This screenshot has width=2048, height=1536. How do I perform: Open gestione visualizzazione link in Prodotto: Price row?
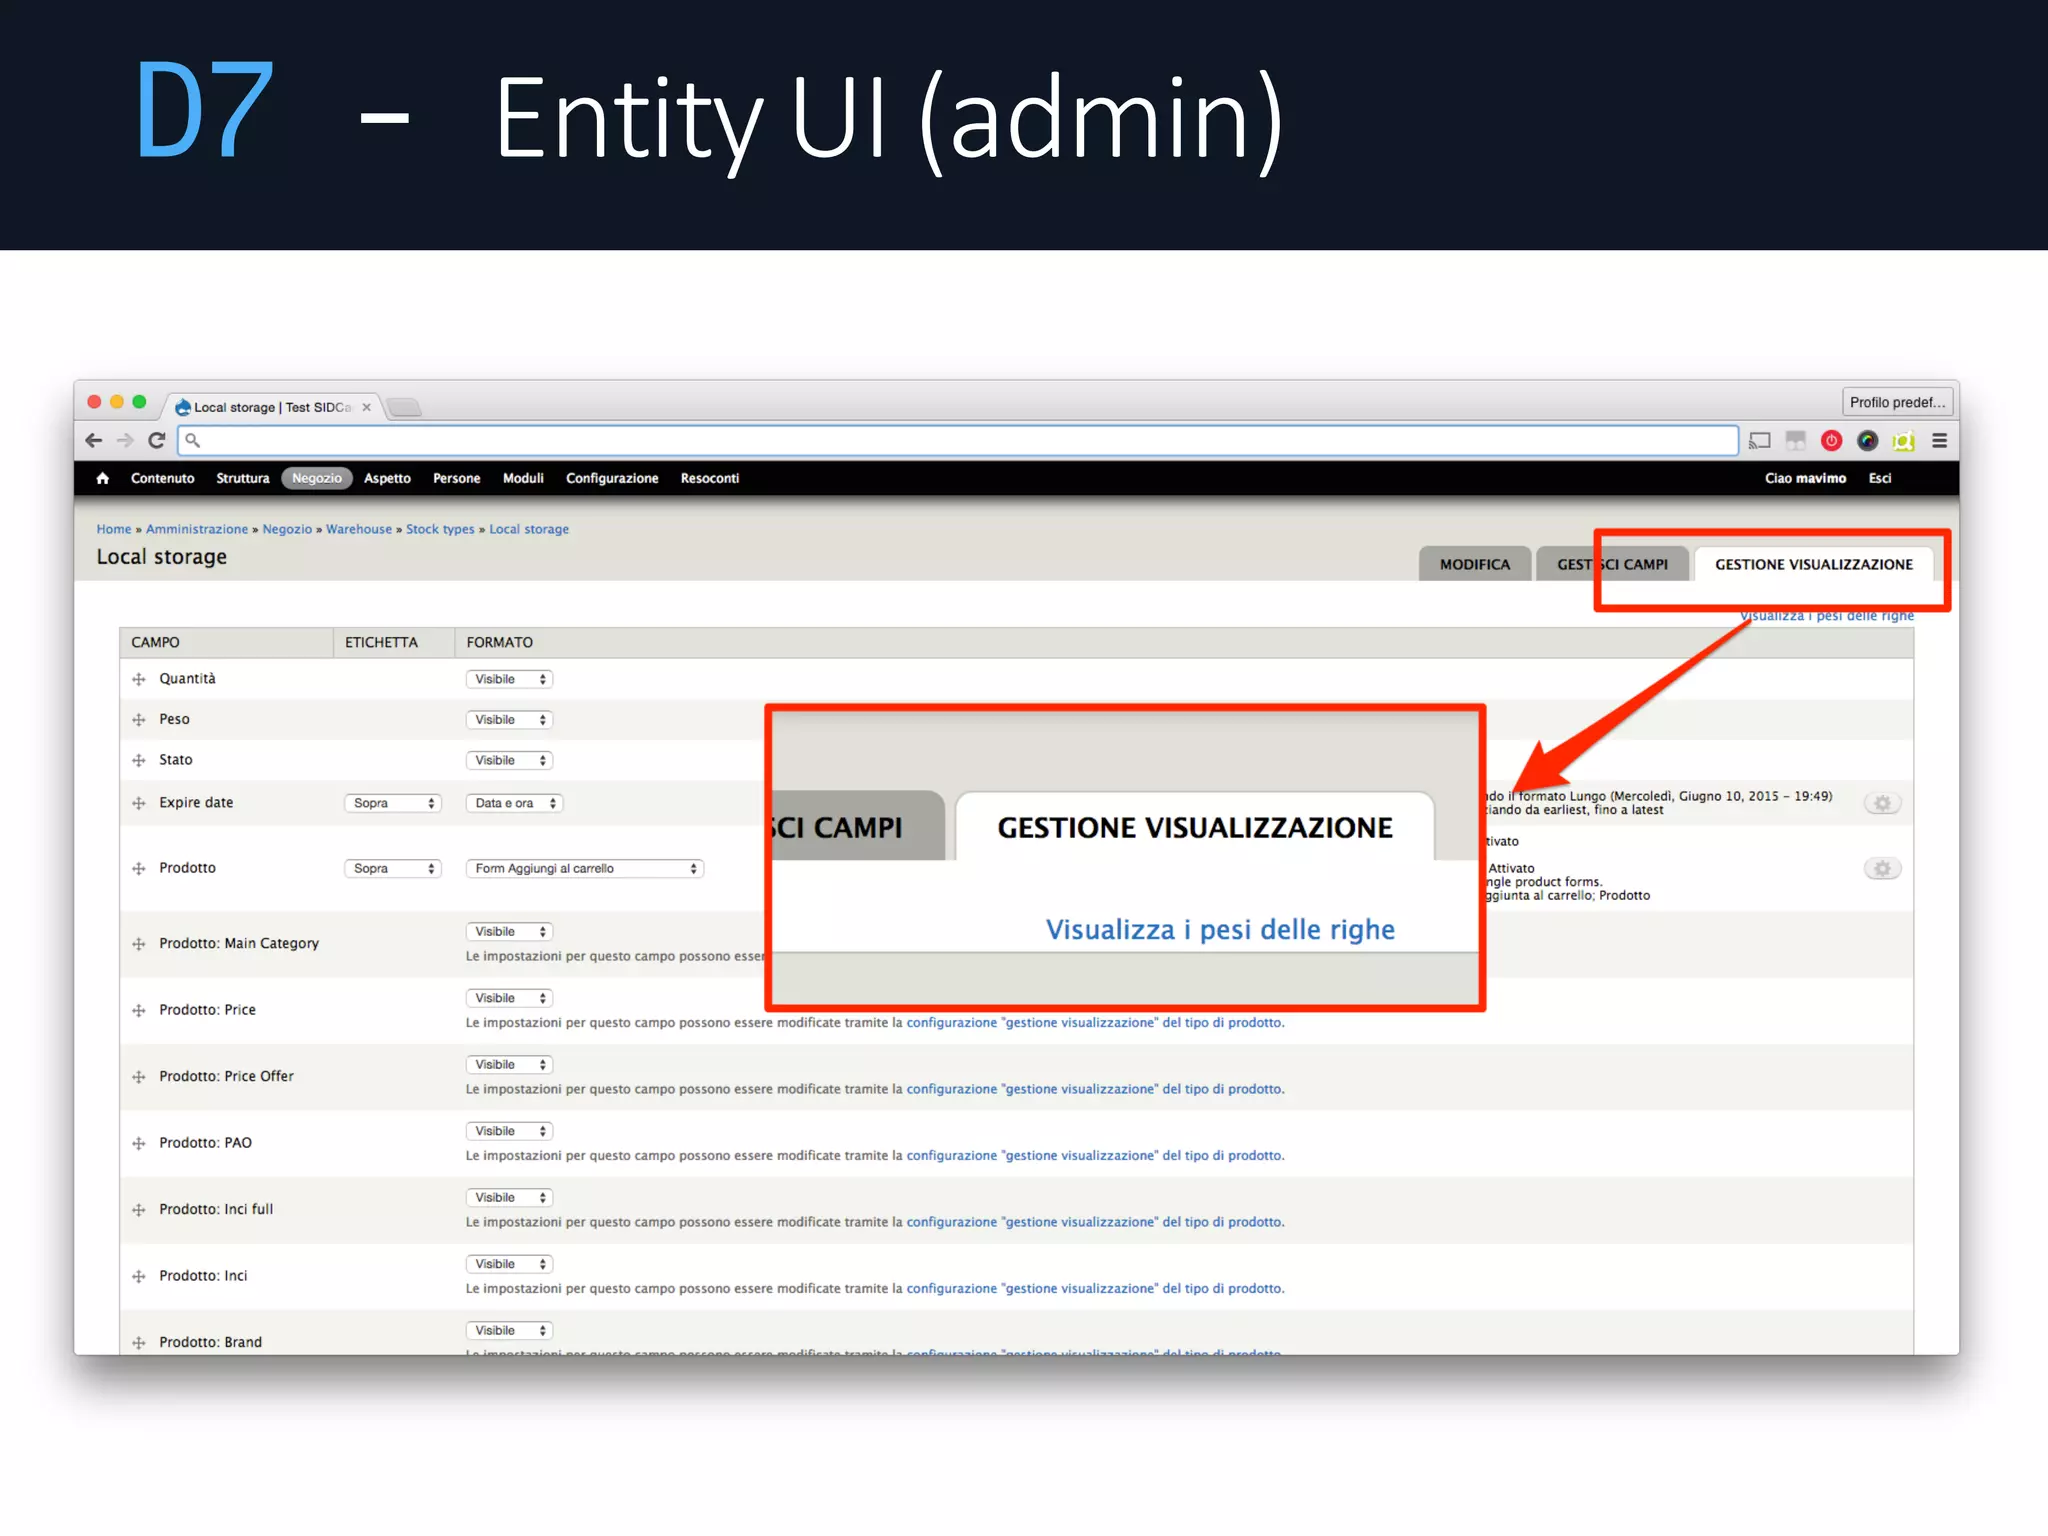coord(1095,1022)
